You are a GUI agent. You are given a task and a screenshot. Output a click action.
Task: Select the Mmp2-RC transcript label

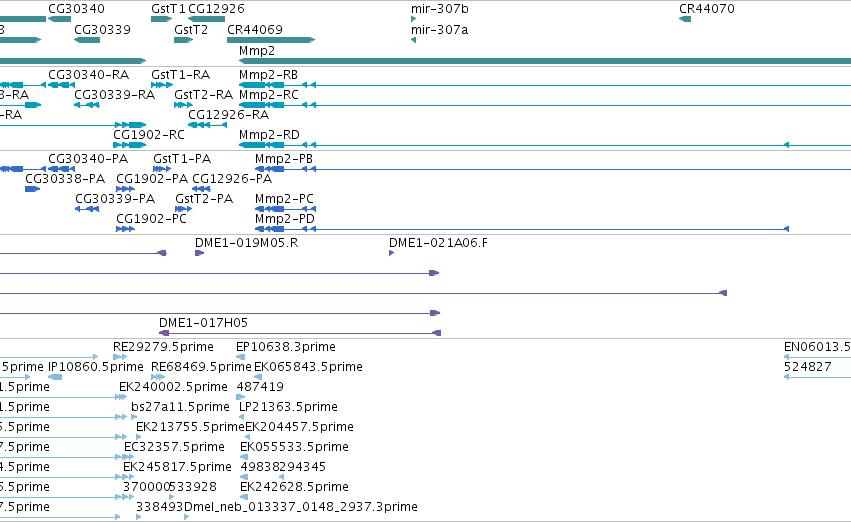click(269, 94)
